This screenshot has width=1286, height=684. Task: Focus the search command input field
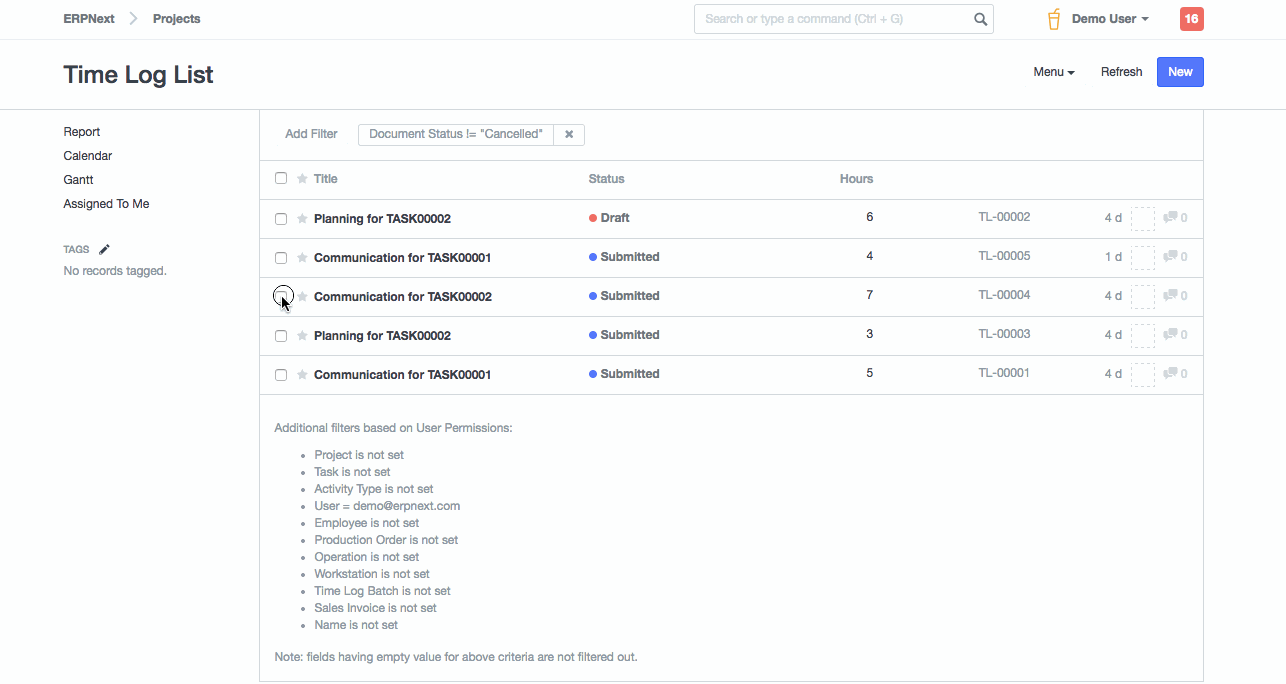pyautogui.click(x=832, y=19)
